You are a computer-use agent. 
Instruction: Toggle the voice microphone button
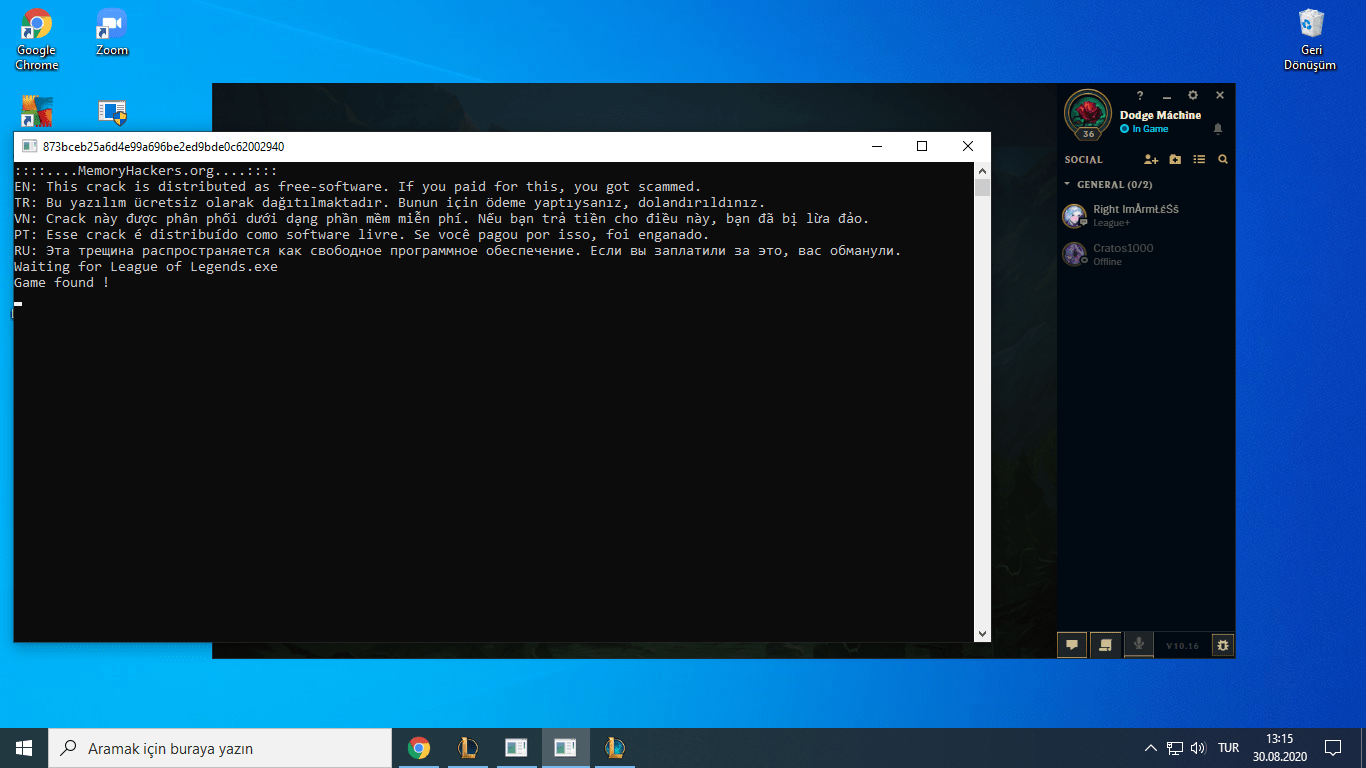point(1138,645)
